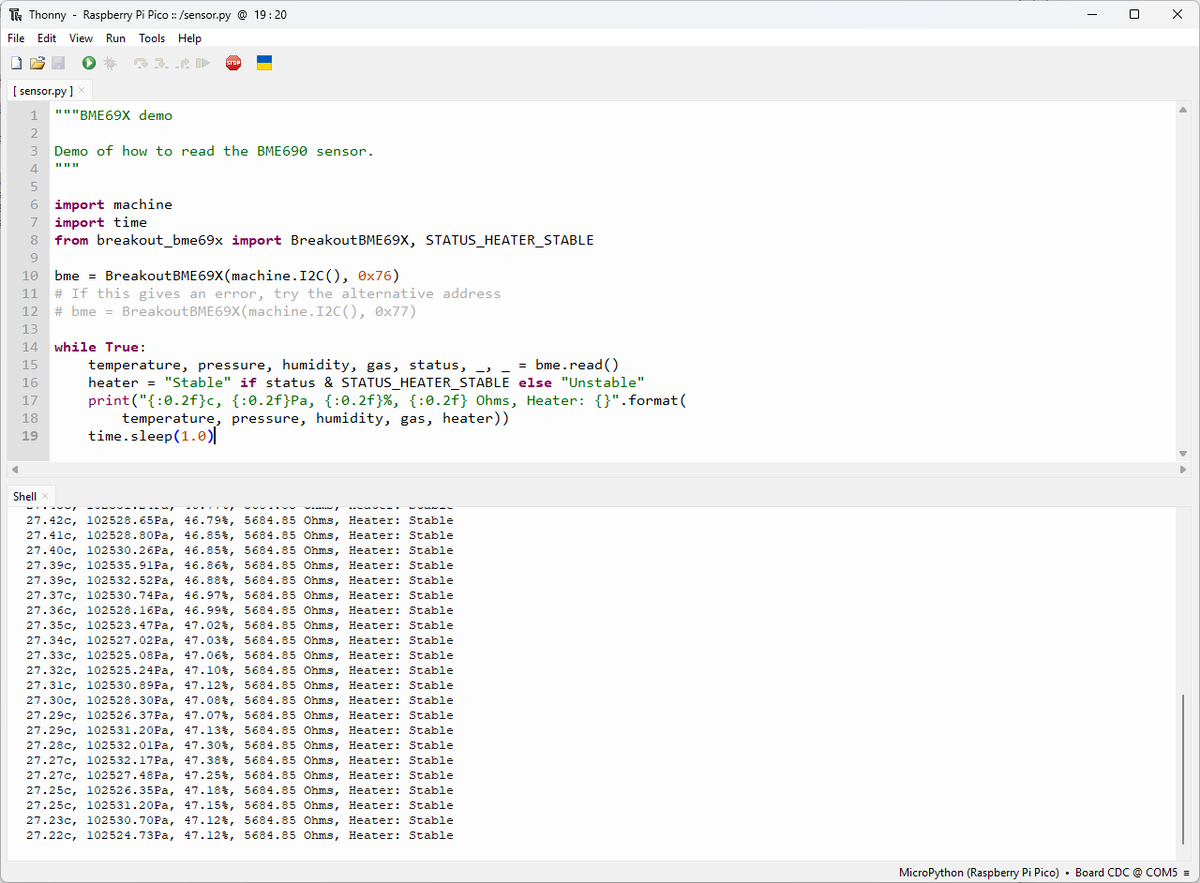Close the sensor.py tab
The height and width of the screenshot is (883, 1200).
(x=82, y=90)
